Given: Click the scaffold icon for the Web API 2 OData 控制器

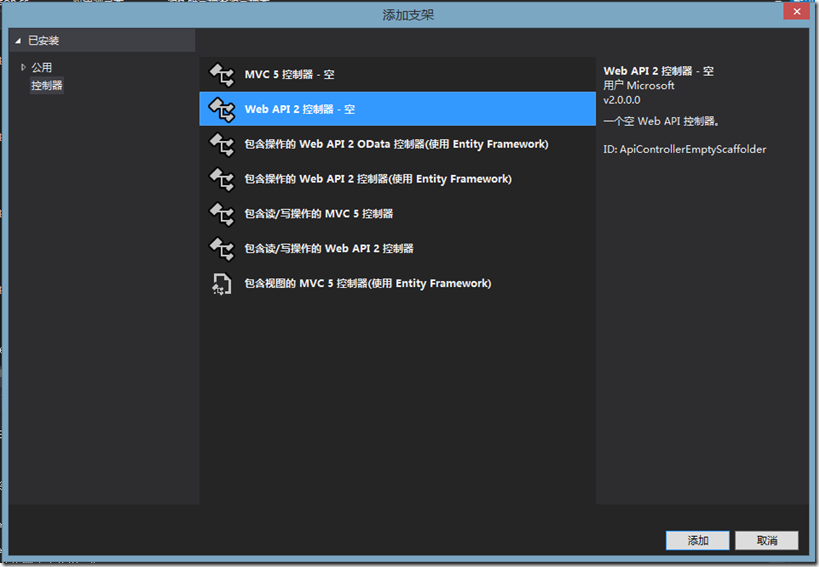Looking at the screenshot, I should point(222,145).
